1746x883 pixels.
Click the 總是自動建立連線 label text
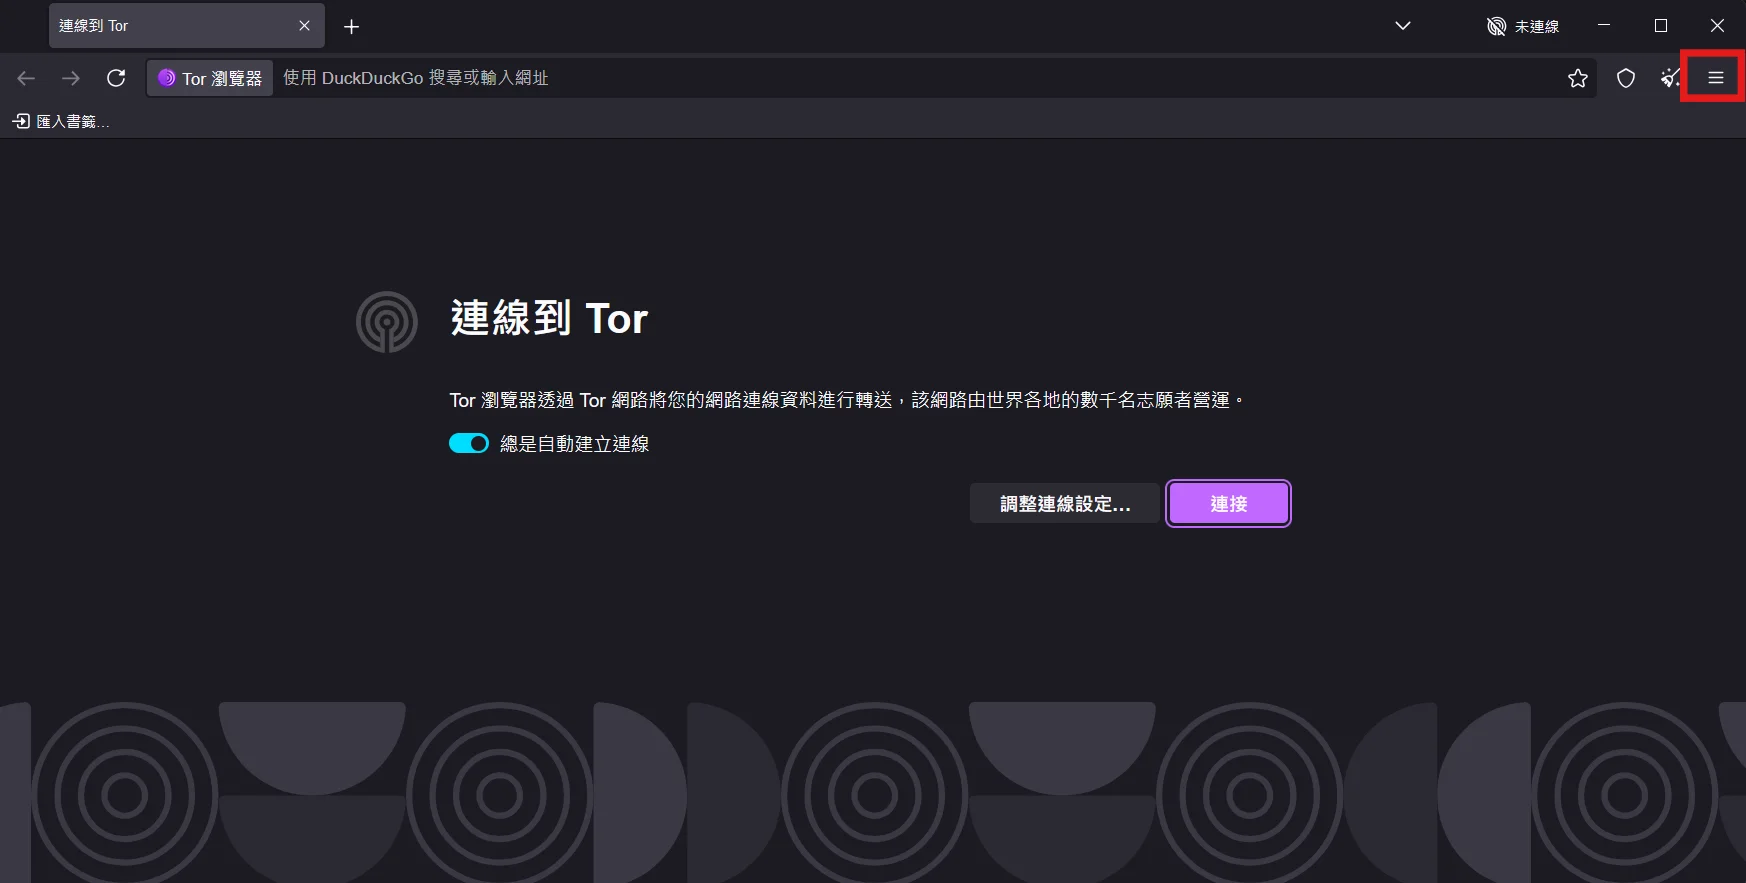[x=575, y=444]
